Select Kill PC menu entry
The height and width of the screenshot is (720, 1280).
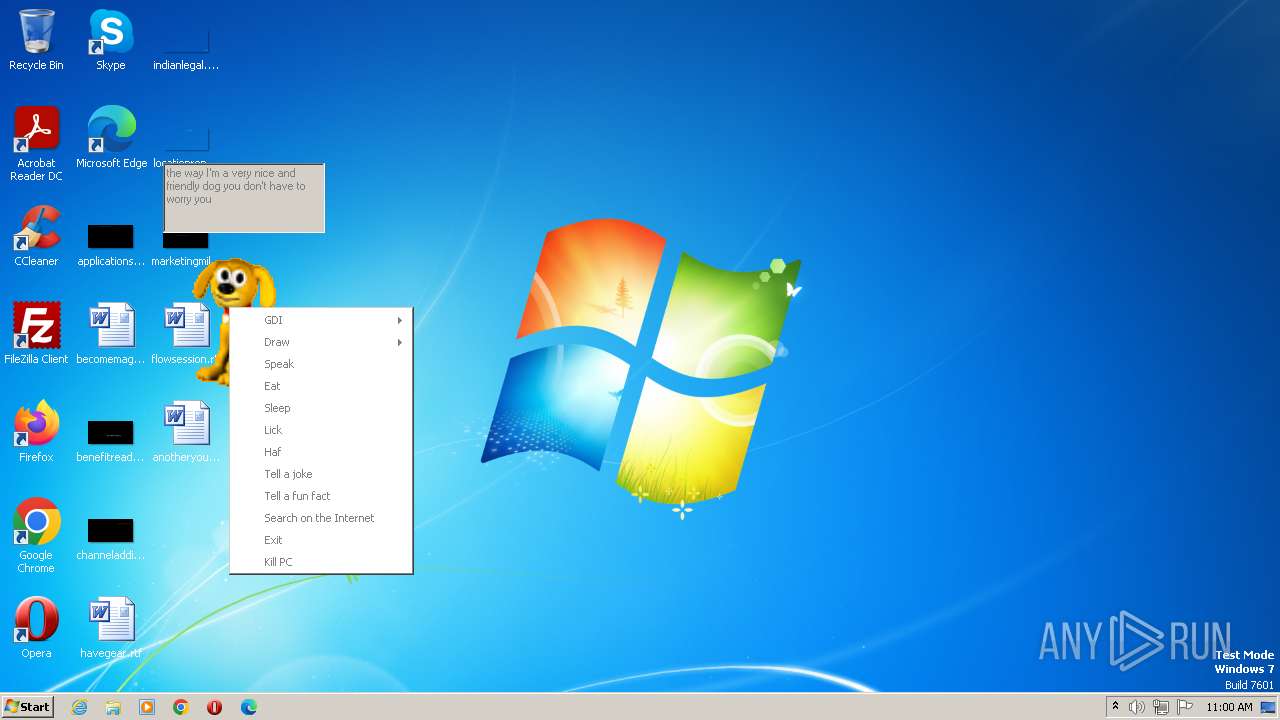pos(321,562)
